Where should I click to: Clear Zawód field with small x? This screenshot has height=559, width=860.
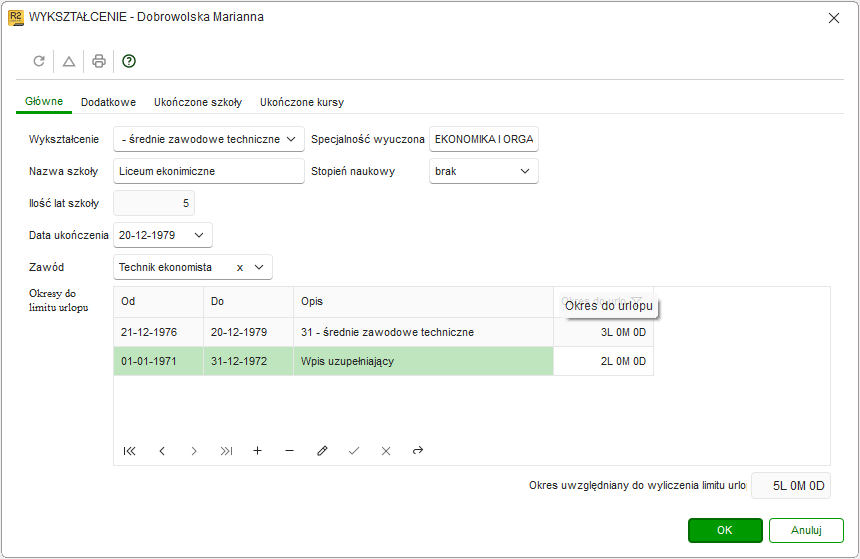pyautogui.click(x=240, y=268)
